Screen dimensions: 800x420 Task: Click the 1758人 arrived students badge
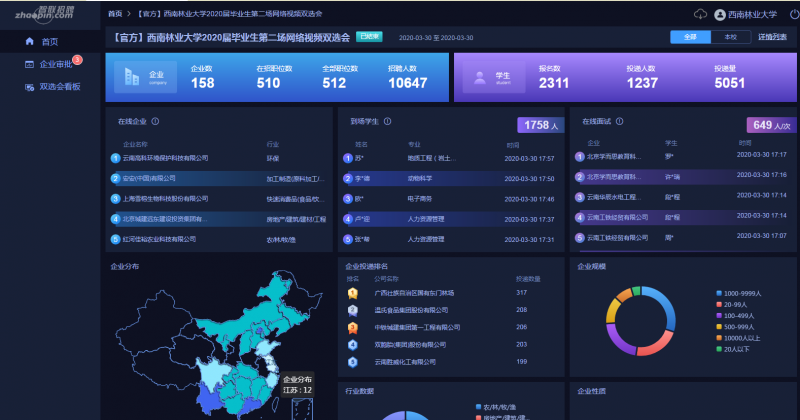pos(540,125)
